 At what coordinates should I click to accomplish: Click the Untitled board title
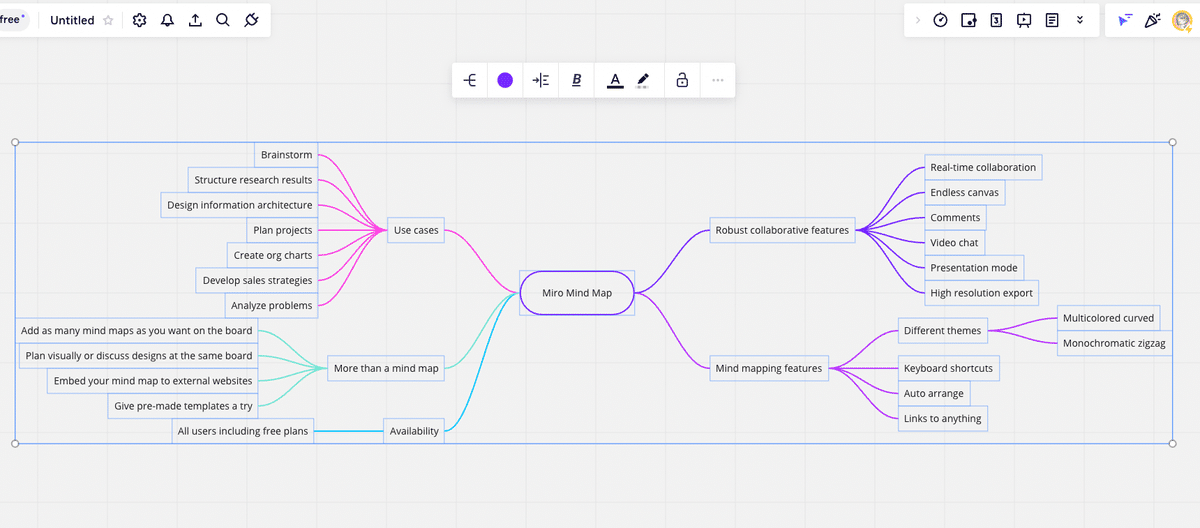[x=72, y=20]
